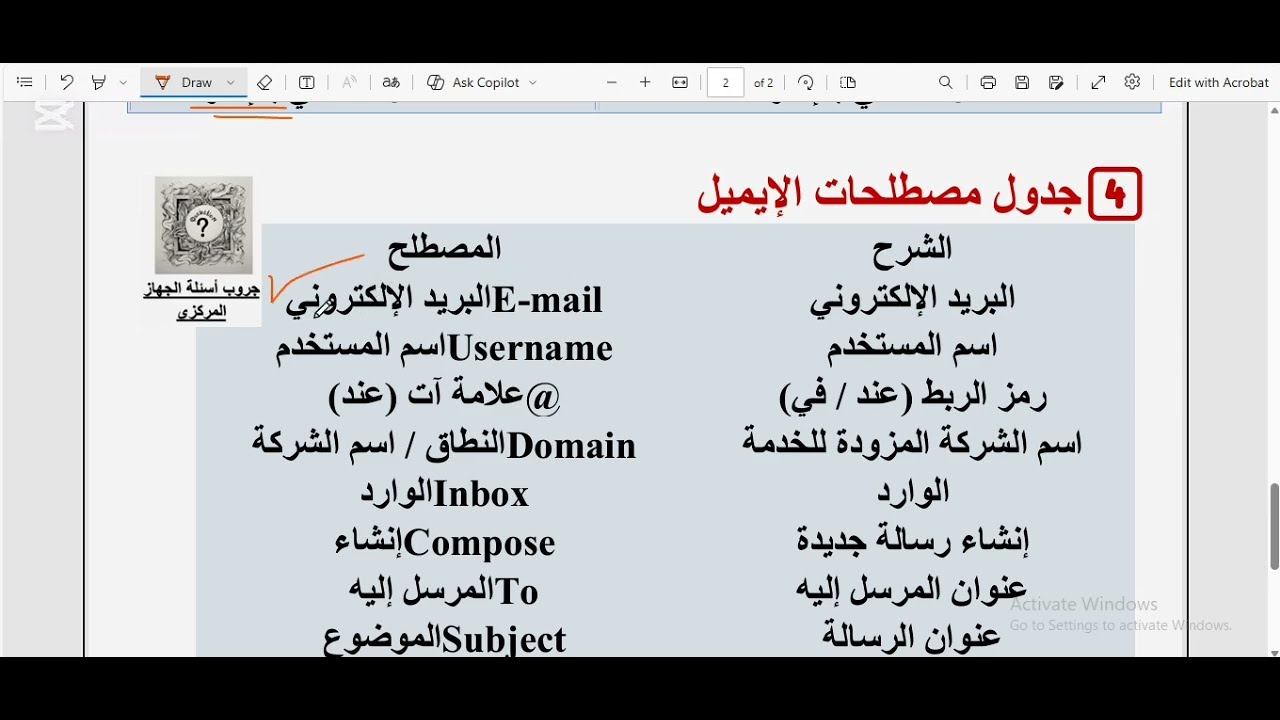
Task: Click the explanation اسم المستخدم
Action: click(x=912, y=346)
